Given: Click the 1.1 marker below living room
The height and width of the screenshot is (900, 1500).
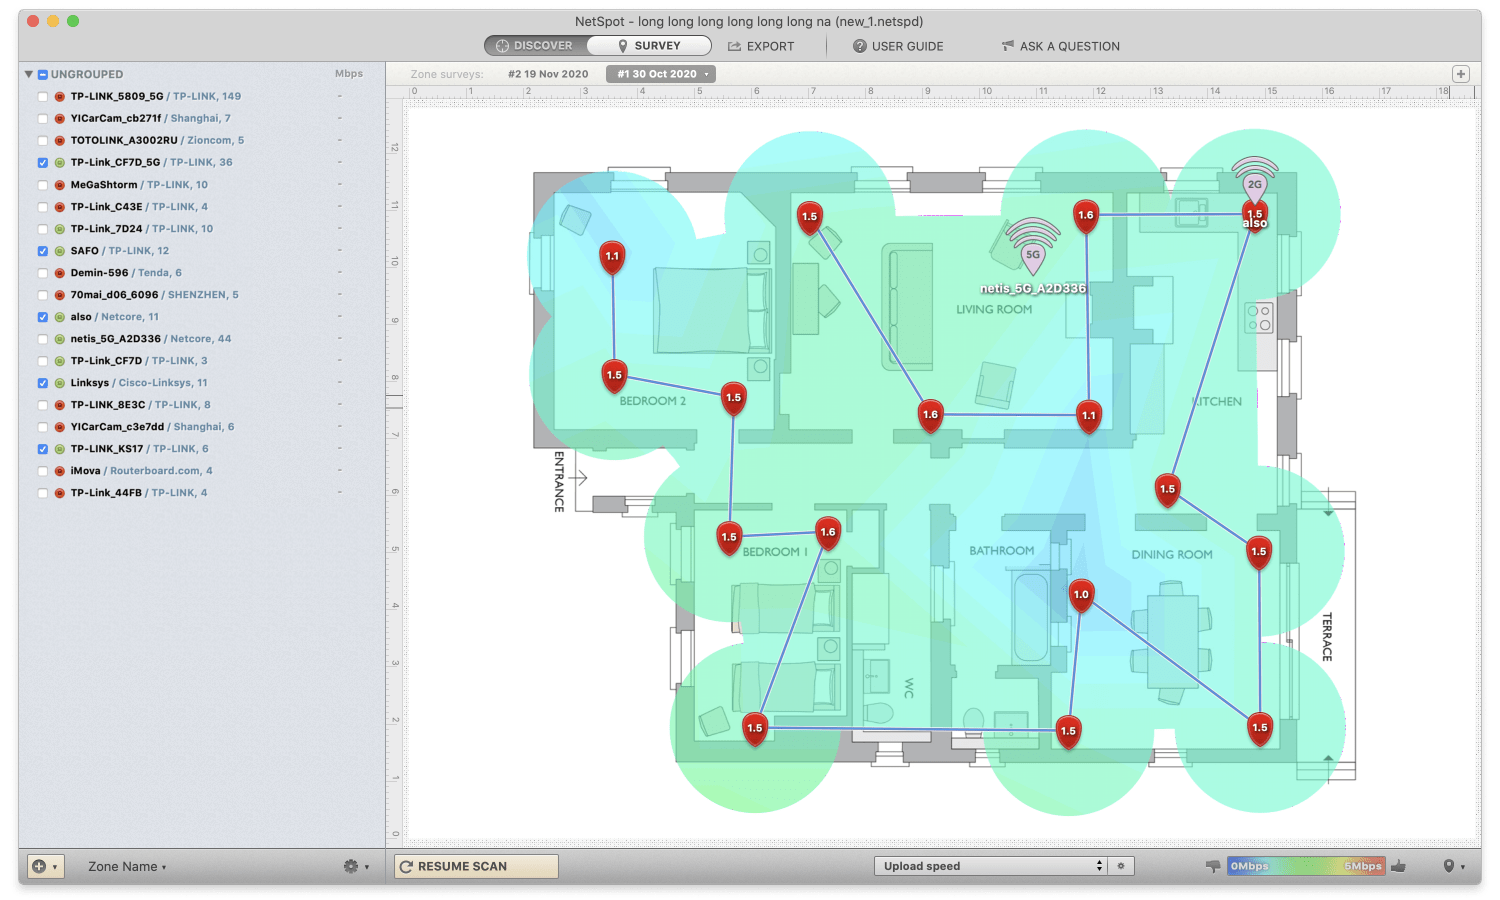Looking at the screenshot, I should [1089, 417].
